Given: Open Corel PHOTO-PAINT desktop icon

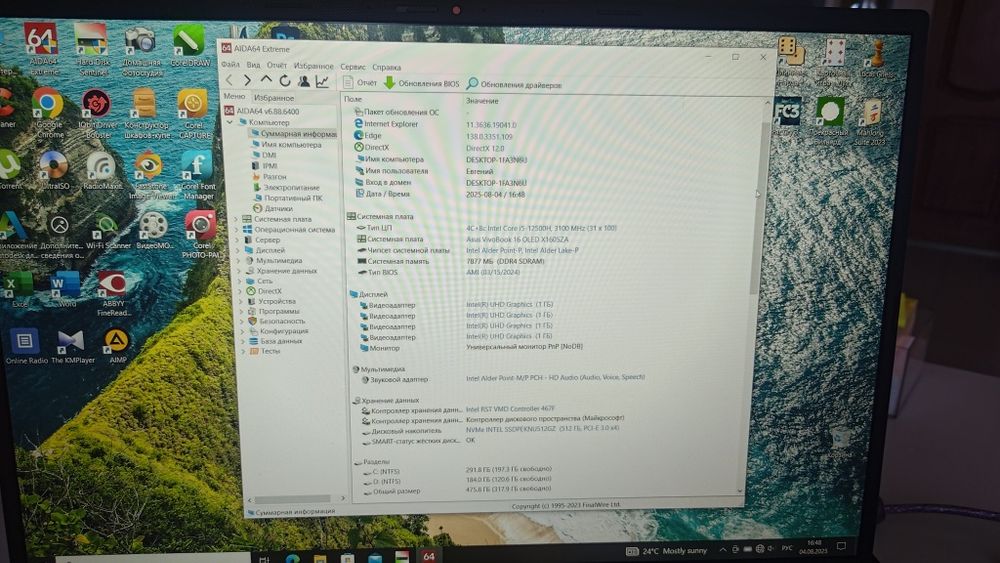Looking at the screenshot, I should [201, 235].
